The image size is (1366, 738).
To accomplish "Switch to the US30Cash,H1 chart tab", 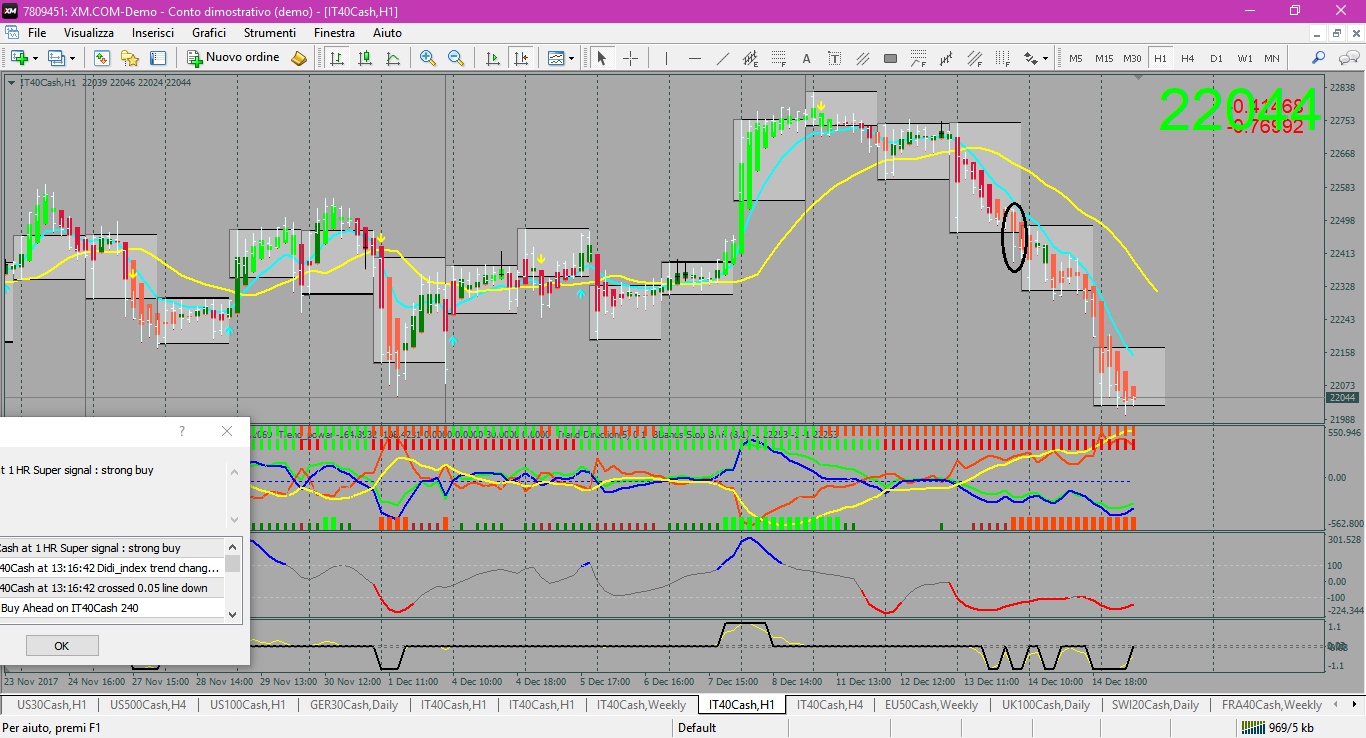I will click(51, 705).
